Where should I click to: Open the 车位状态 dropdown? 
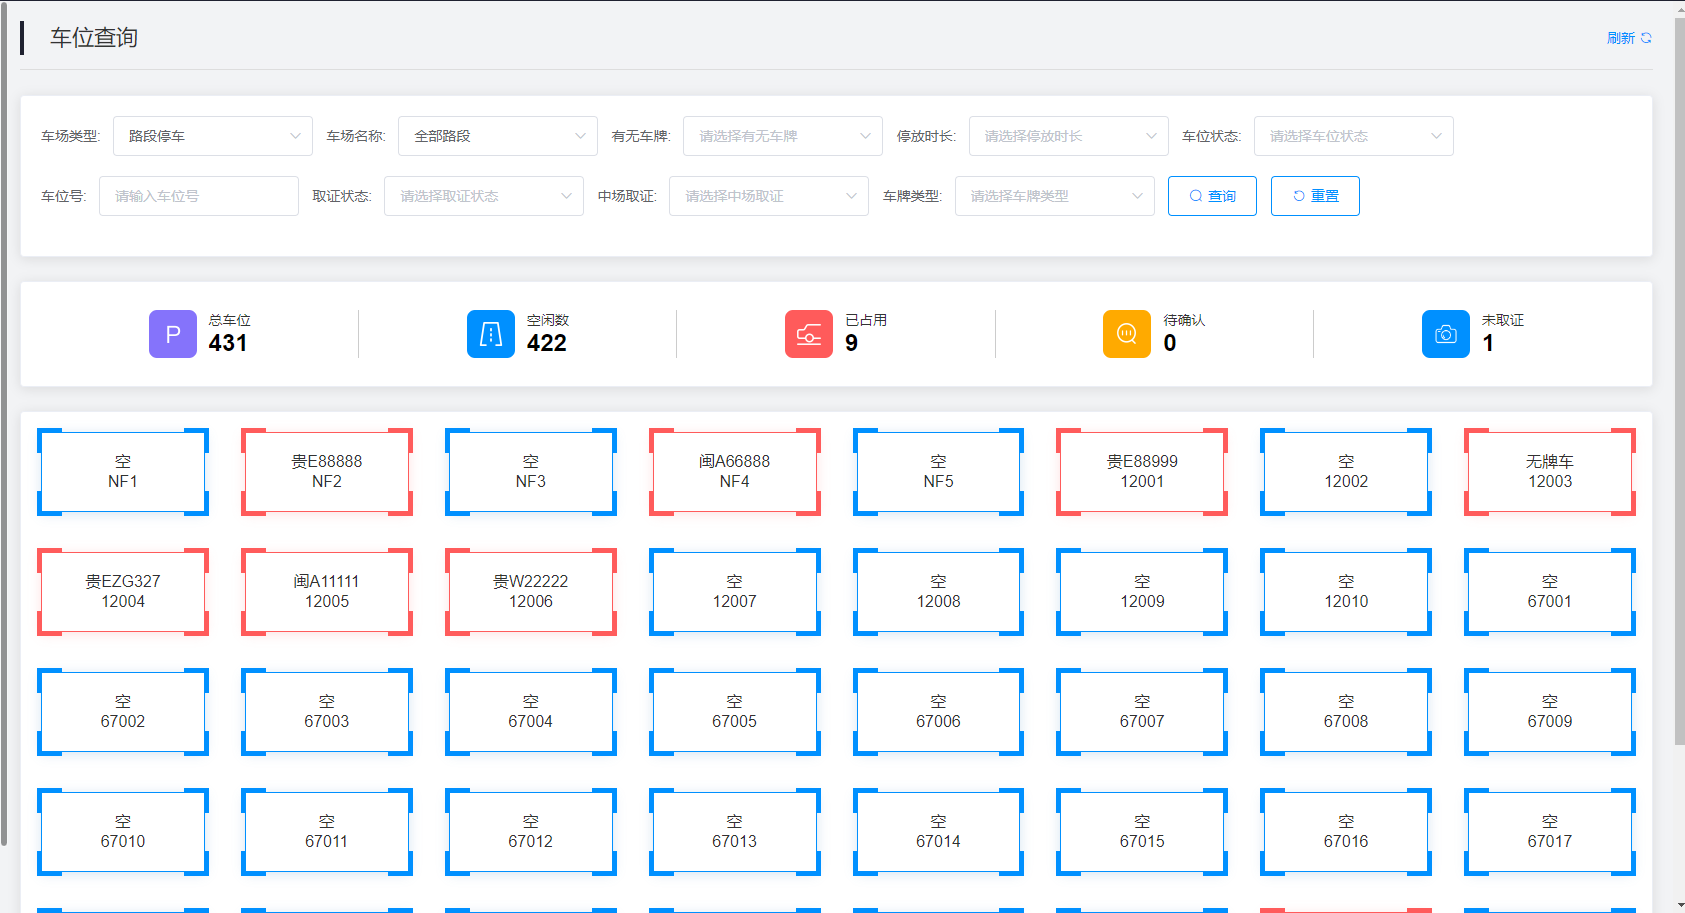coord(1353,136)
